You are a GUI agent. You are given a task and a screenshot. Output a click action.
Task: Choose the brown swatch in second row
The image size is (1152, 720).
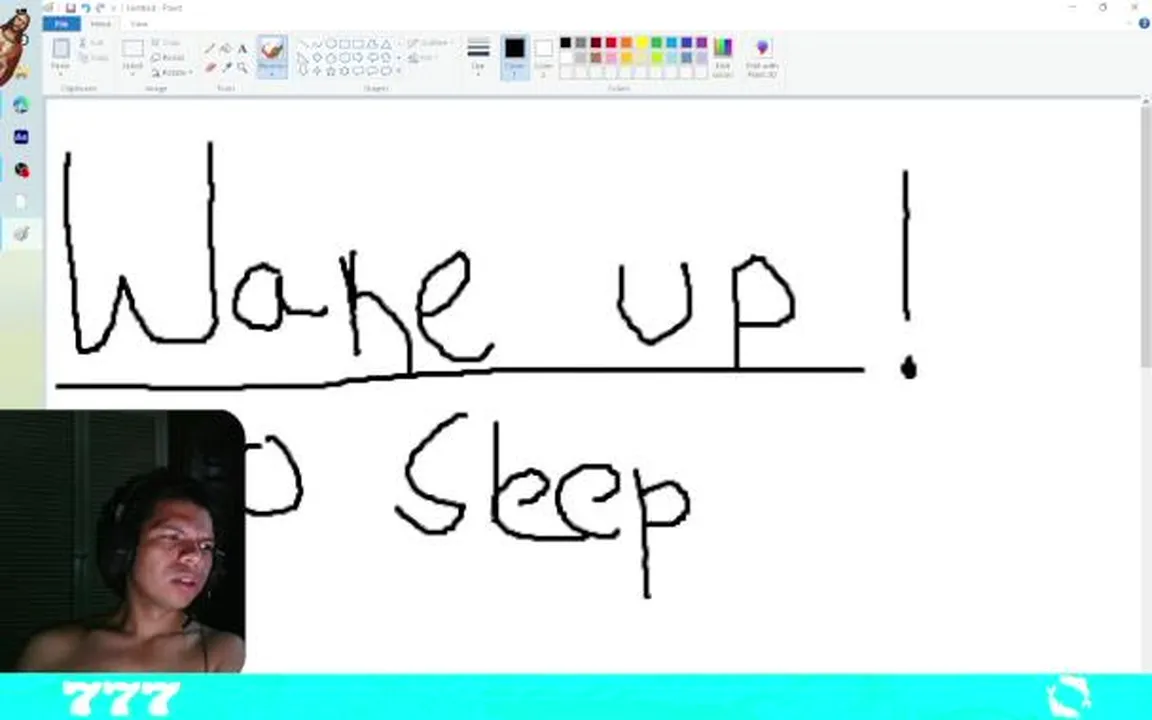point(596,57)
